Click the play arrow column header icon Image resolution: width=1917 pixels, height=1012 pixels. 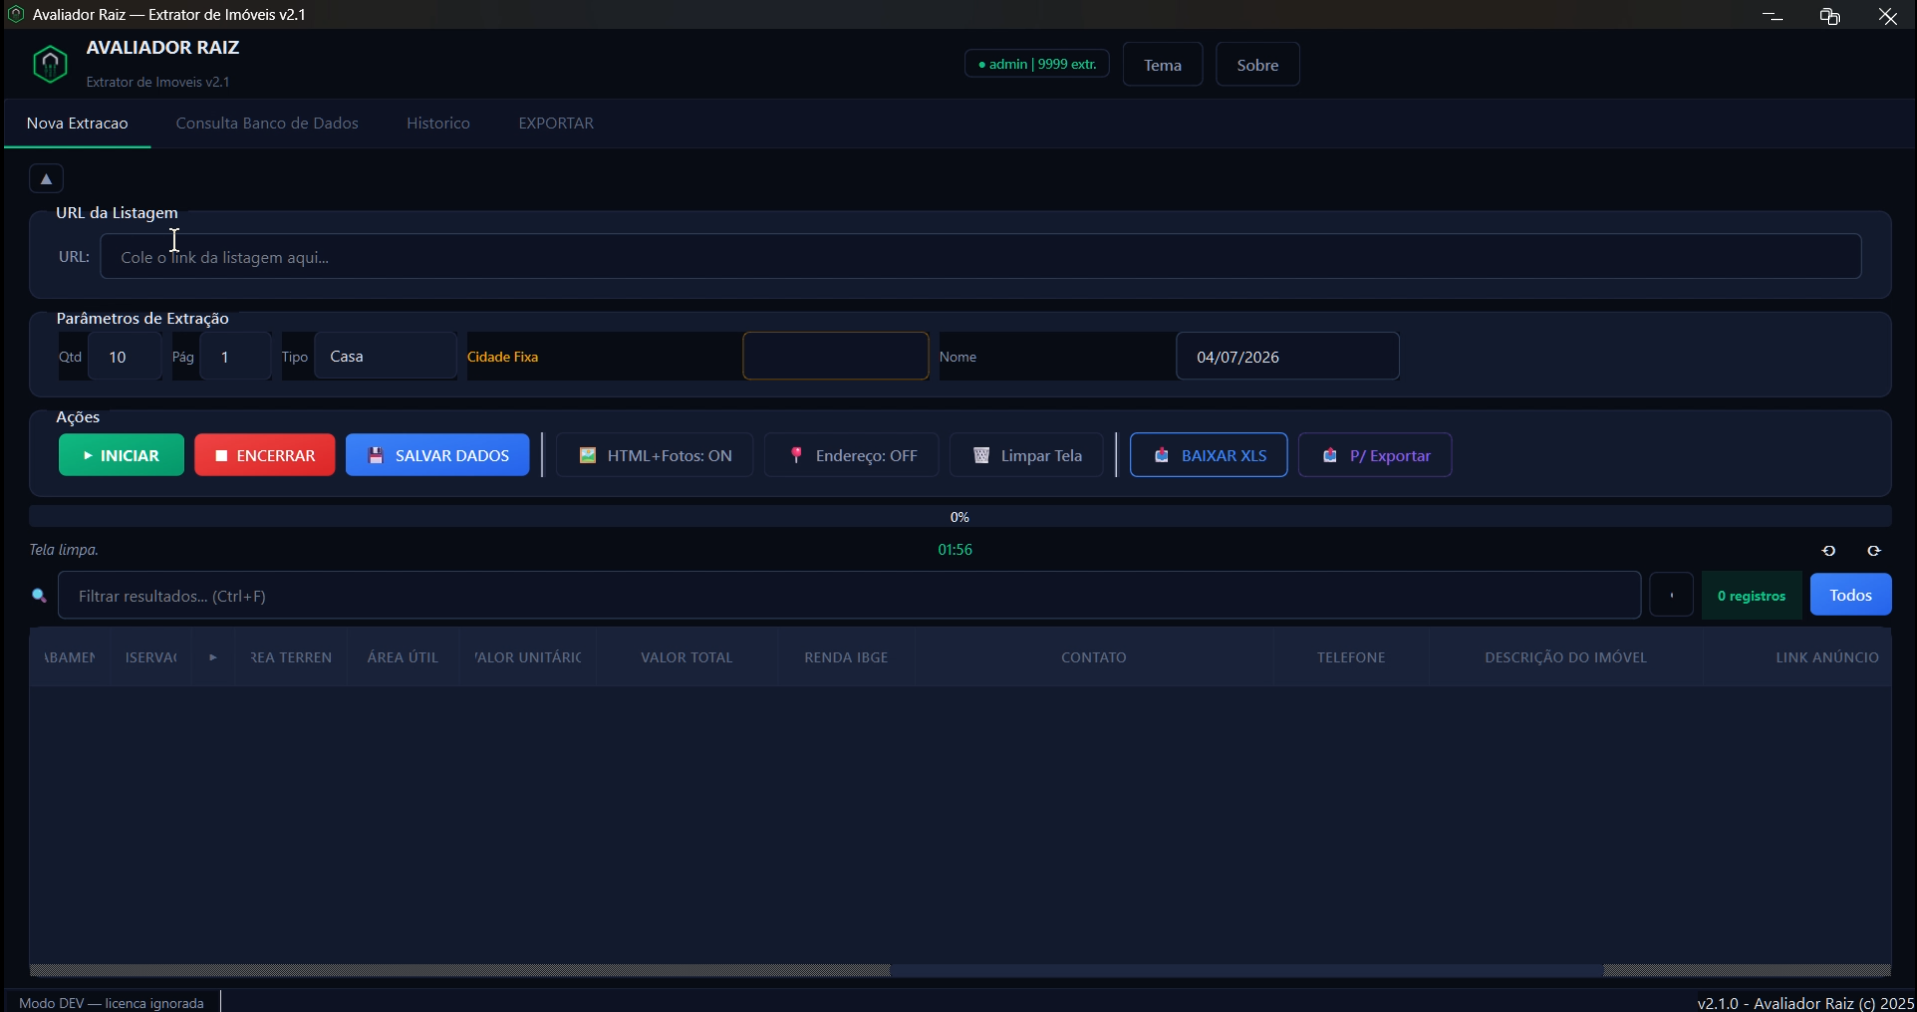coord(213,657)
